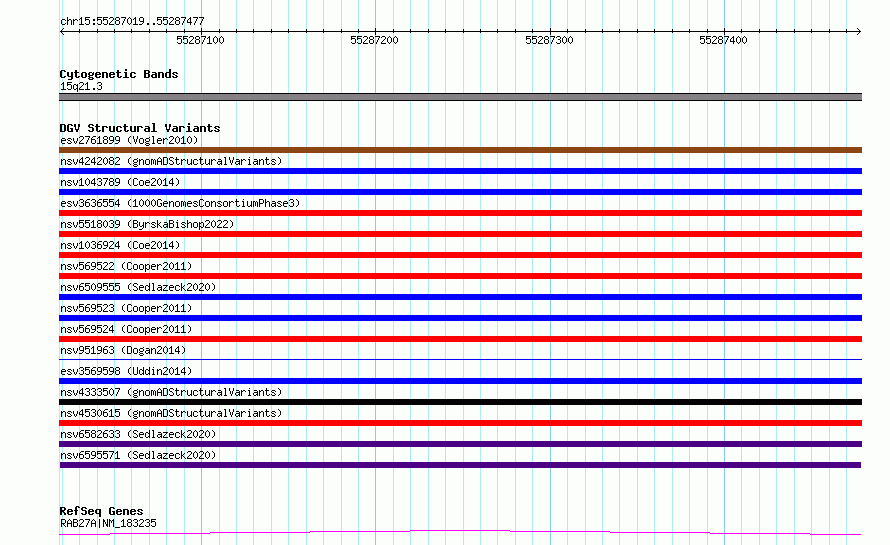890x545 pixels.
Task: Click the blue nsv4242082 variant bar
Action: (x=460, y=171)
